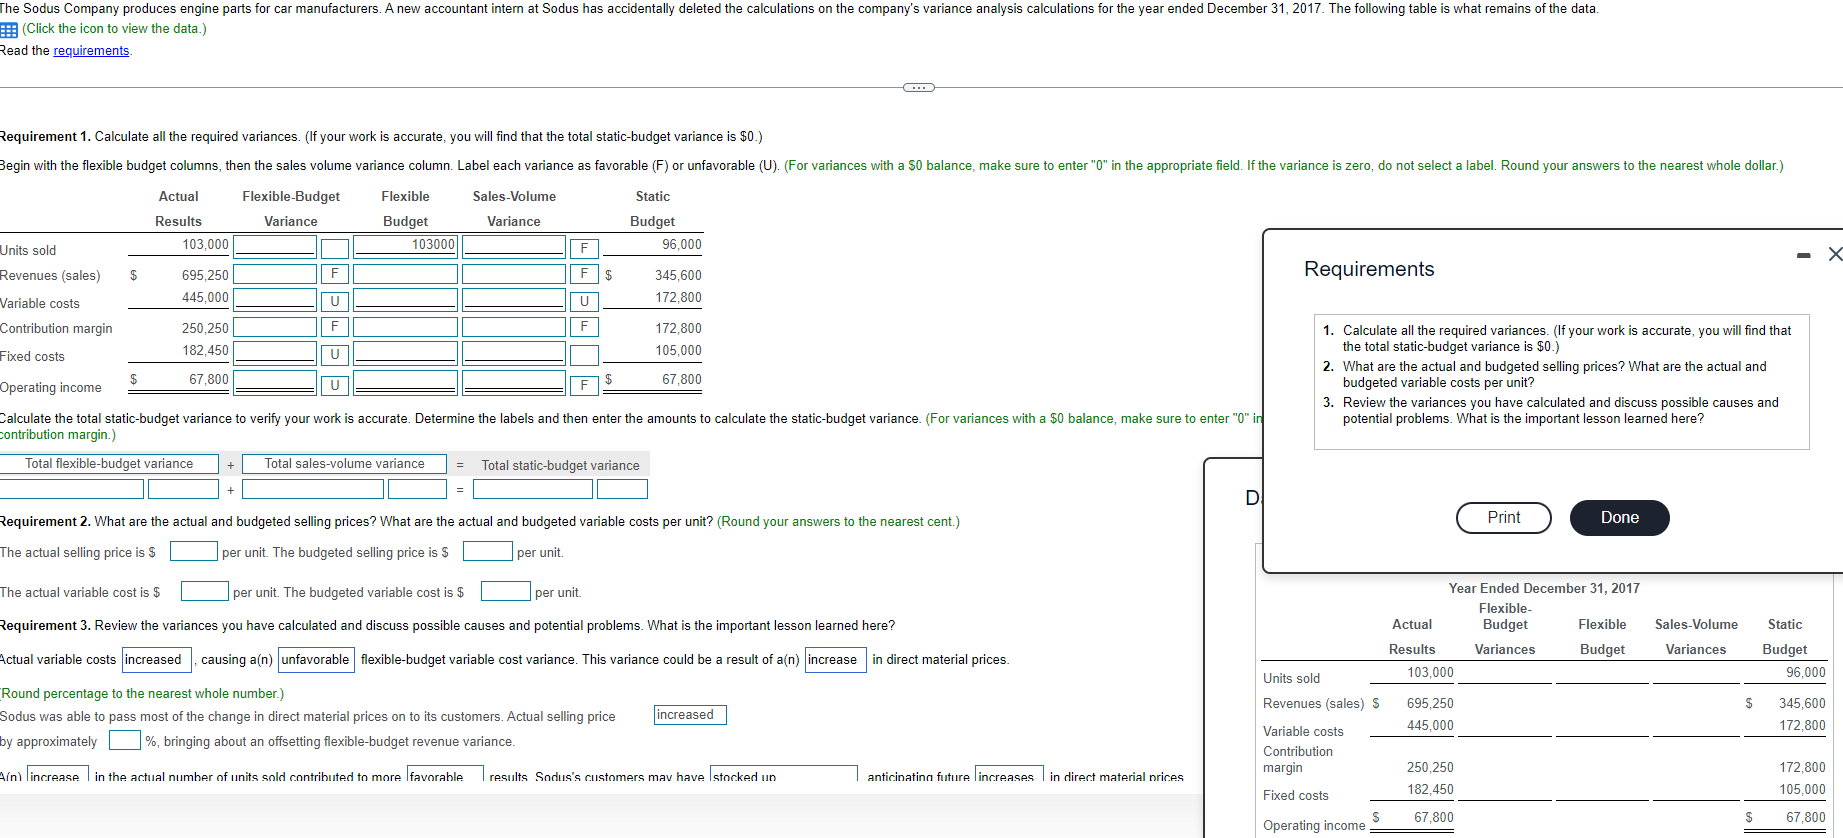Open 'Total flexible-budget variance' label dropdown
The height and width of the screenshot is (838, 1843).
coord(109,464)
